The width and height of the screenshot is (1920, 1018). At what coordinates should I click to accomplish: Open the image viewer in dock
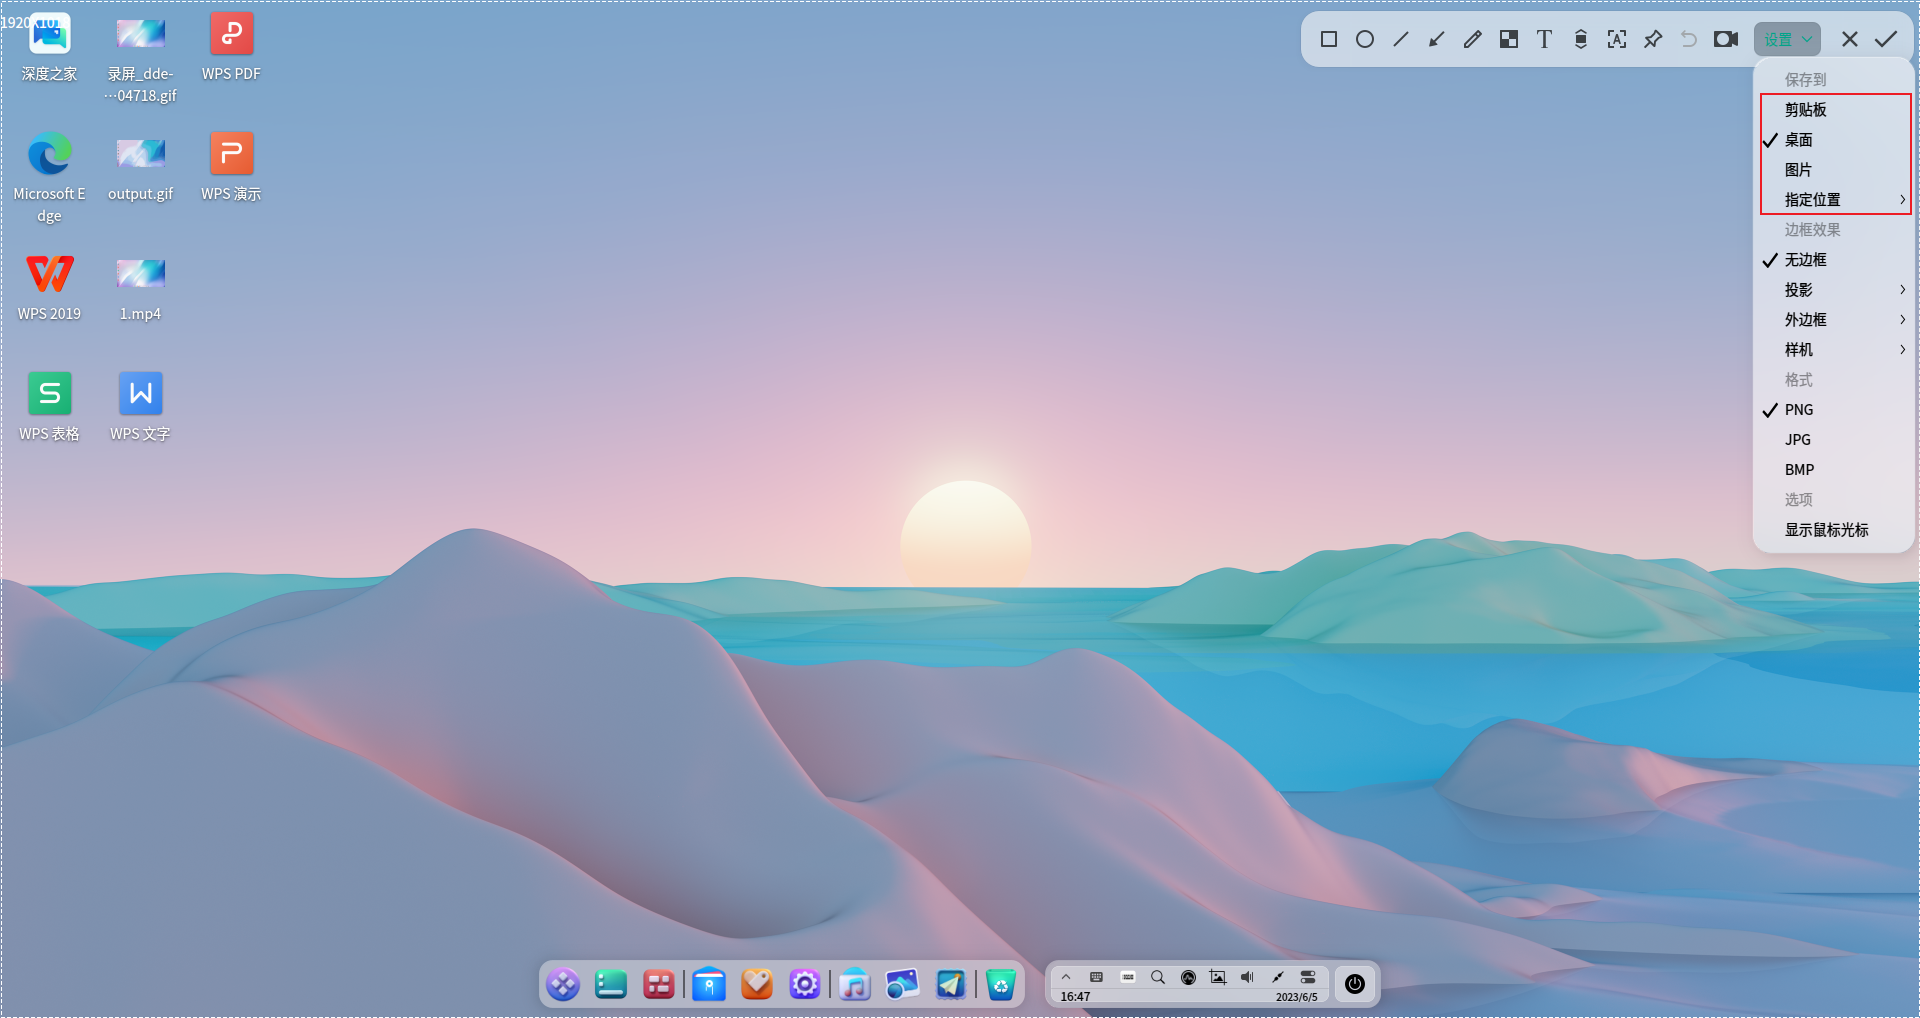(x=903, y=985)
